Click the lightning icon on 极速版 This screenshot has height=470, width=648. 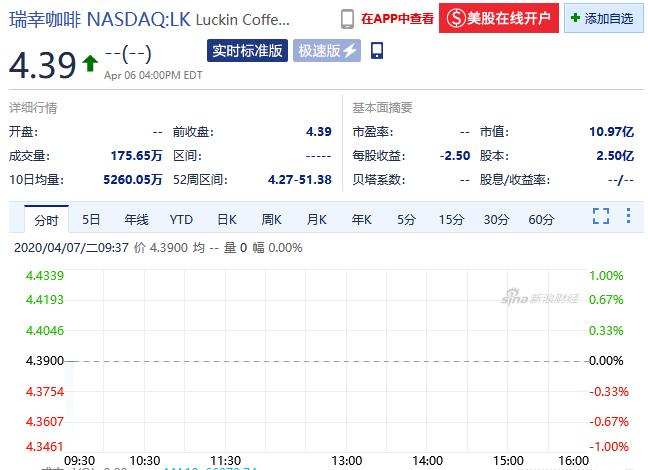tap(350, 51)
